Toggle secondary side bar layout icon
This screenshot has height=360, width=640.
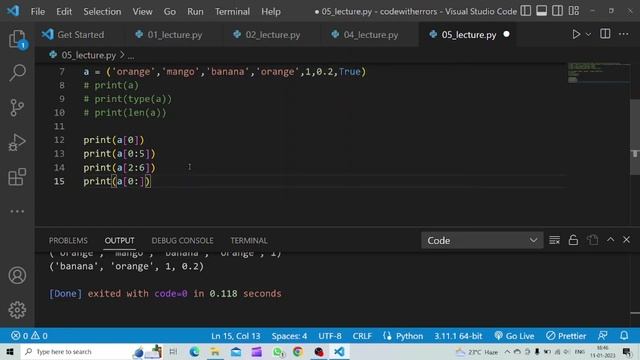pyautogui.click(x=558, y=11)
